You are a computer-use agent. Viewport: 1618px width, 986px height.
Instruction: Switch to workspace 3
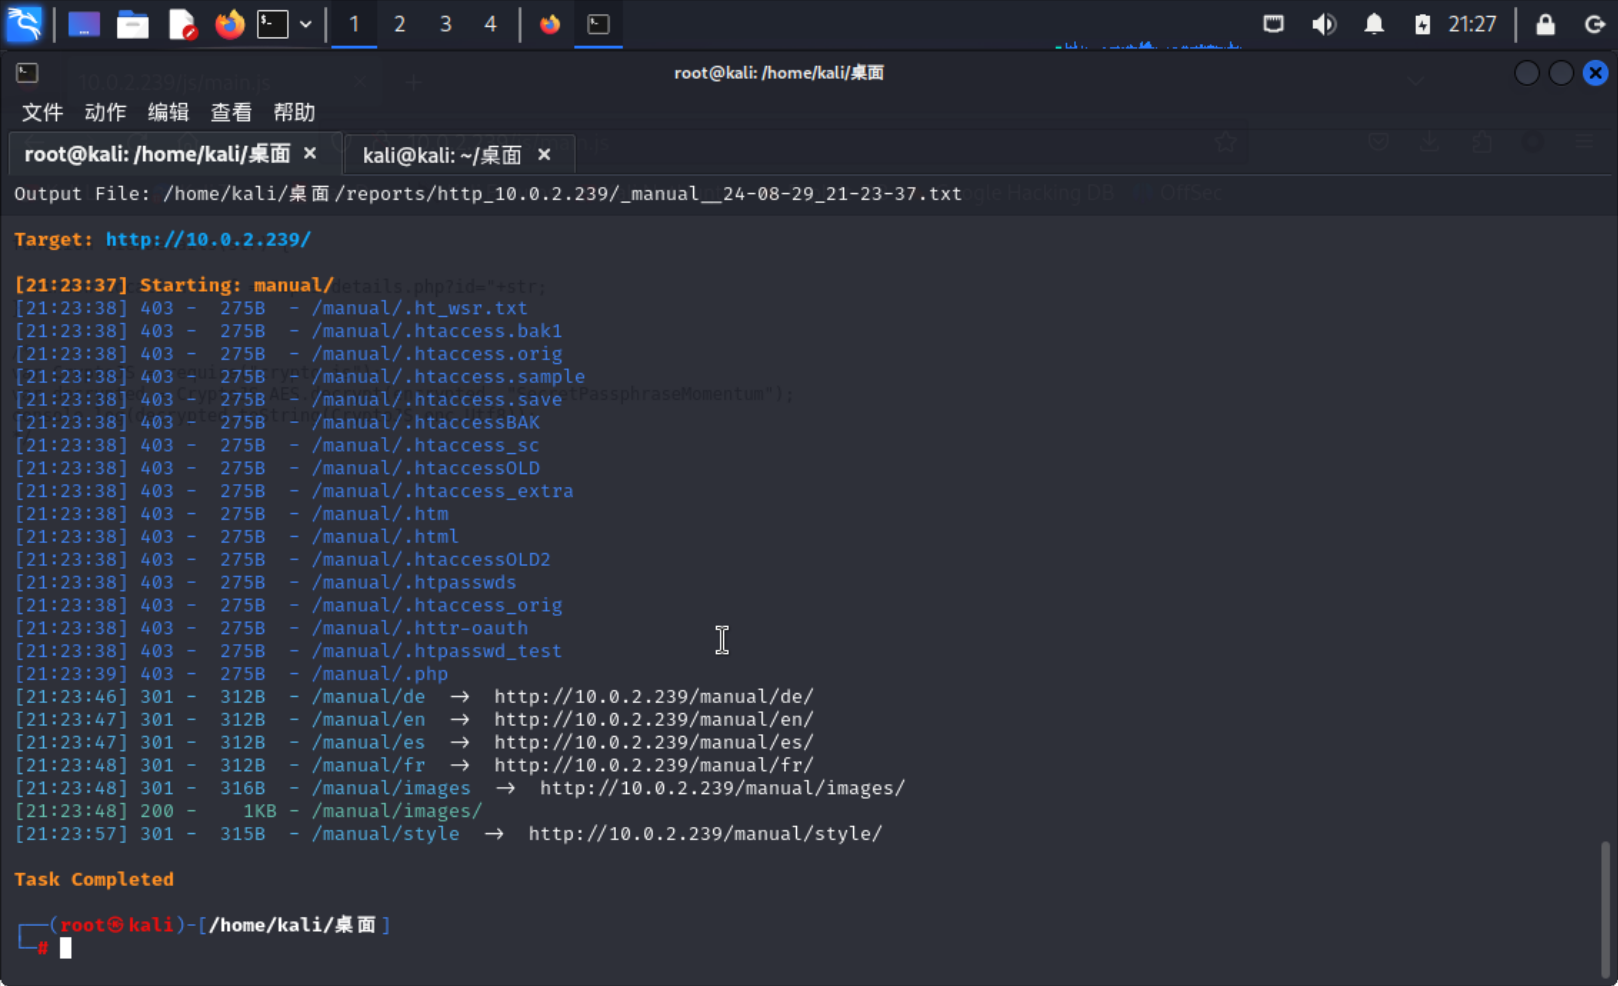coord(446,24)
